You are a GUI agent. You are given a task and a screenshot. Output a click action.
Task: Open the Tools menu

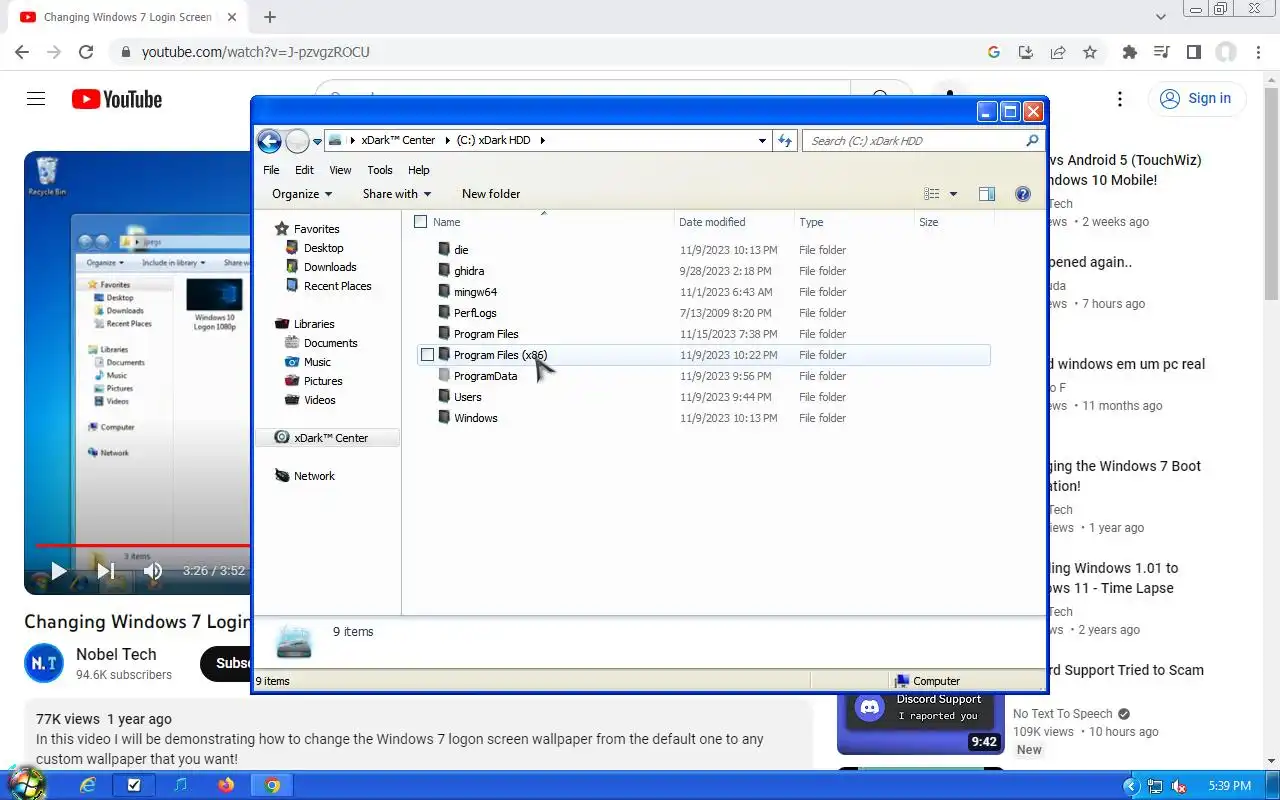tap(380, 170)
